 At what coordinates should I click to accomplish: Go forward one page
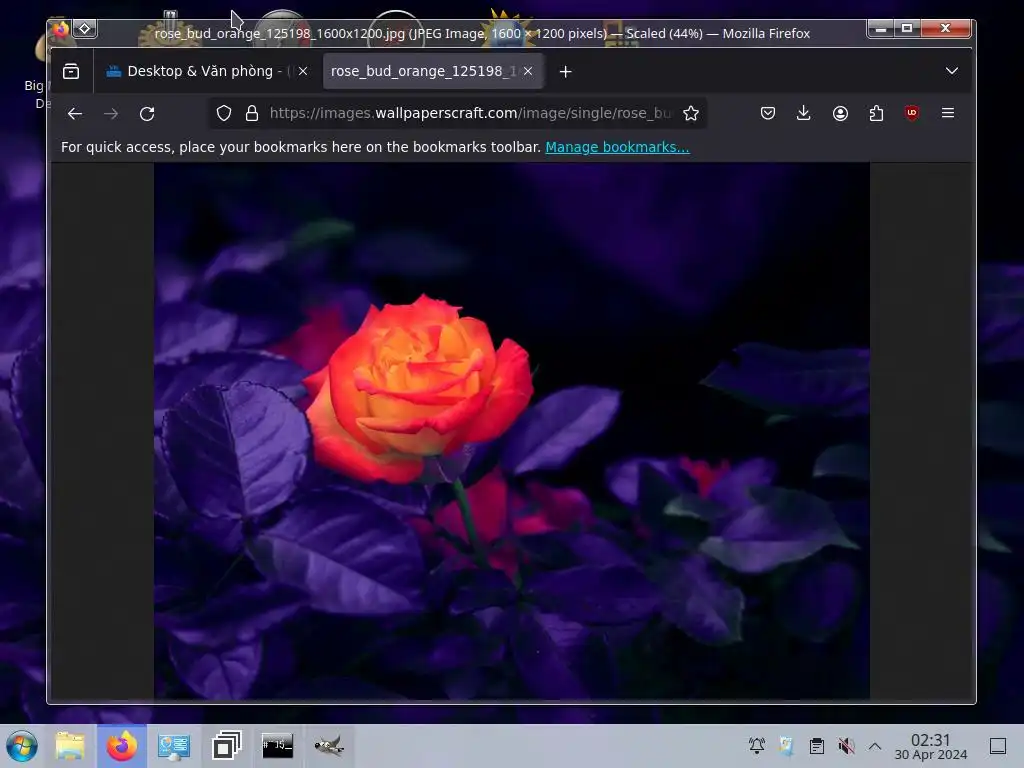111,114
